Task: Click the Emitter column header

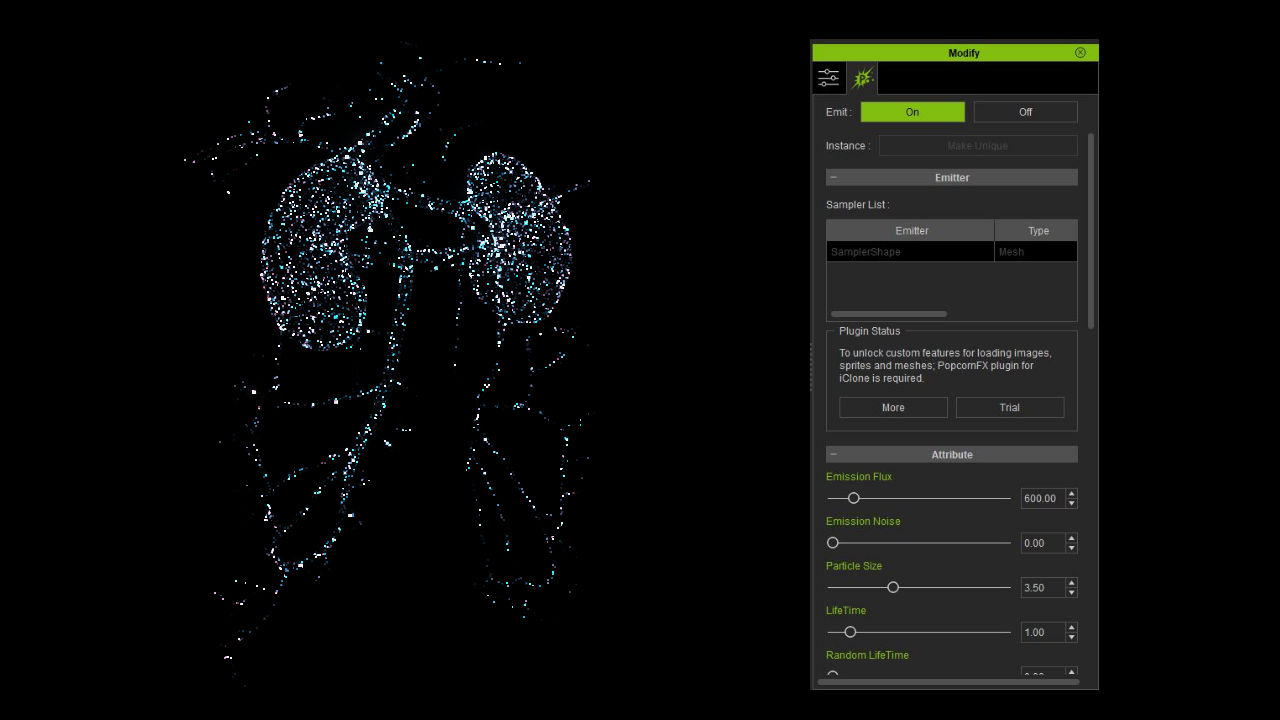Action: point(911,231)
